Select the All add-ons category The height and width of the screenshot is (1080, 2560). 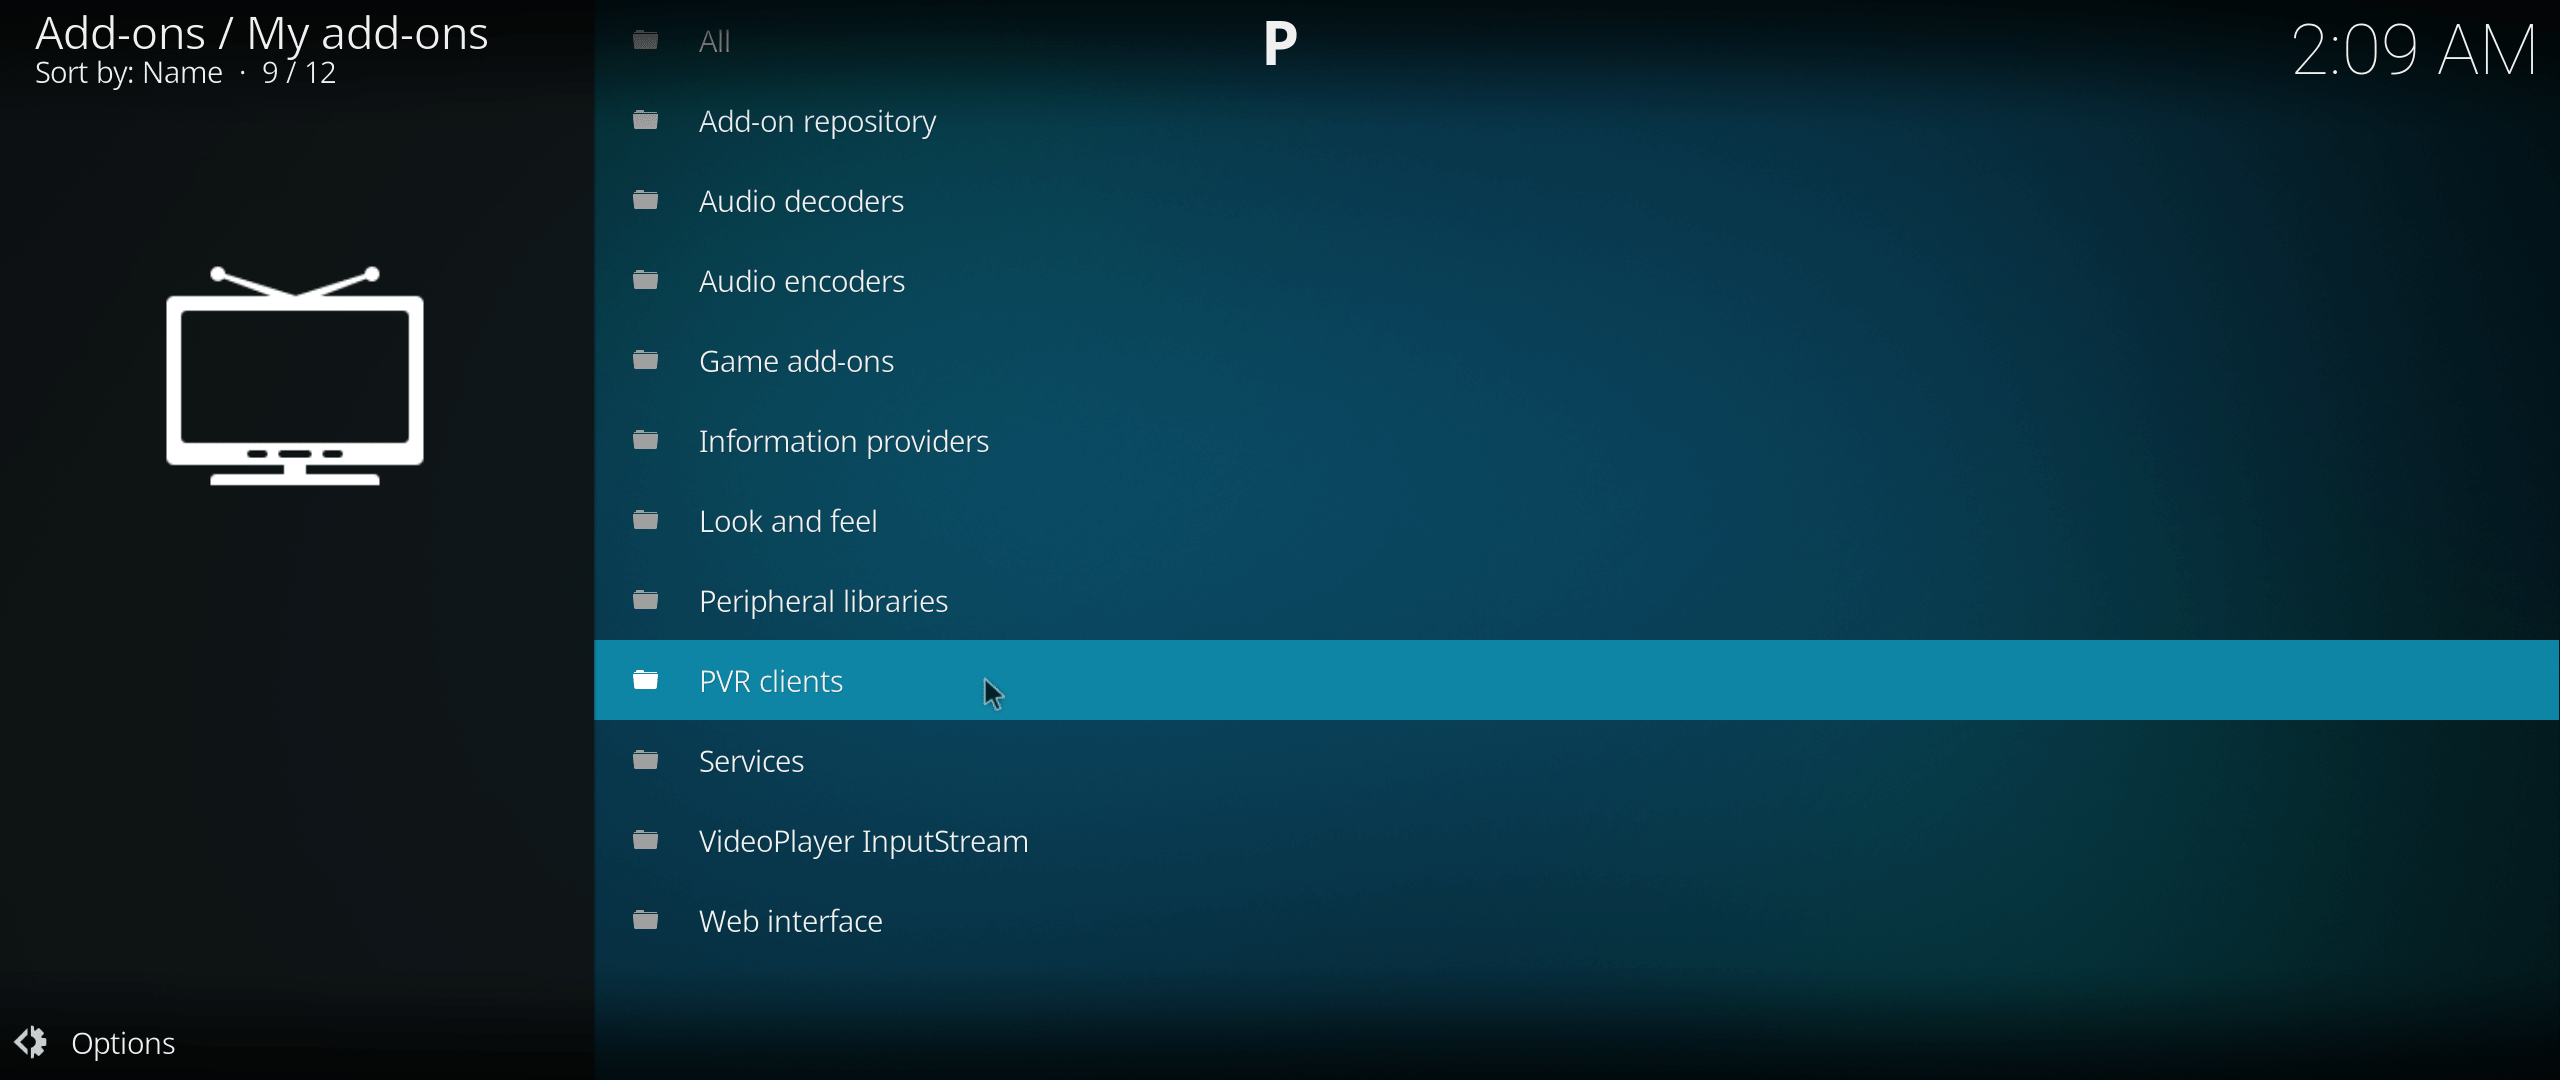713,39
